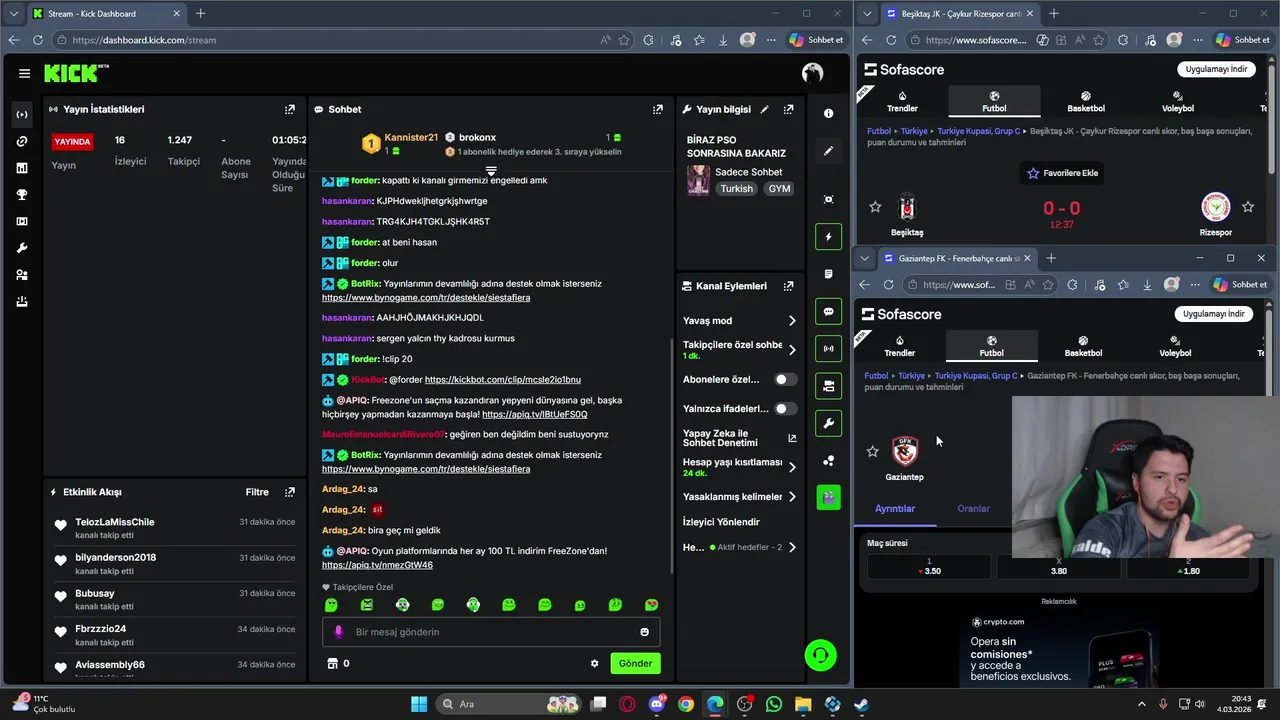Image resolution: width=1280 pixels, height=720 pixels.
Task: Star the Gaziantep team as favorite
Action: 873,452
